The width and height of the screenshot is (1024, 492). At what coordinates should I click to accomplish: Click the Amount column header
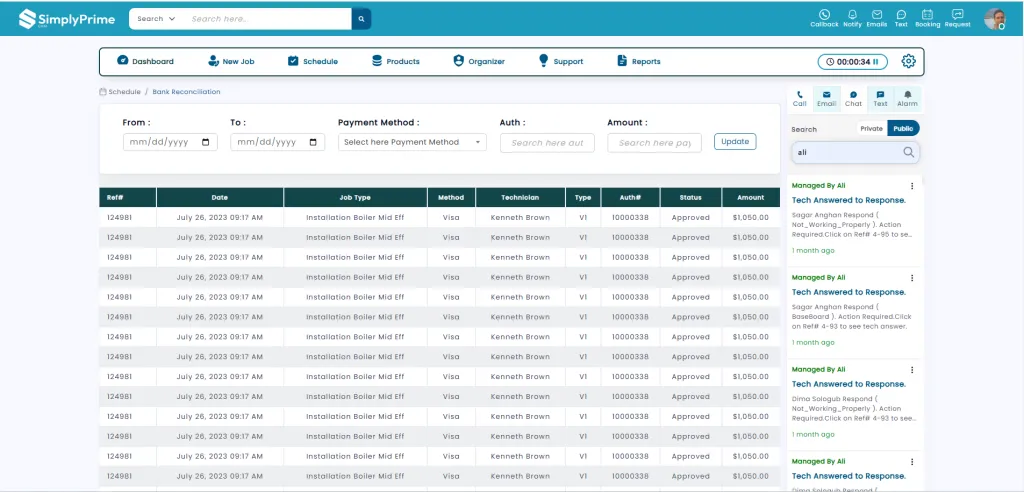pyautogui.click(x=751, y=197)
